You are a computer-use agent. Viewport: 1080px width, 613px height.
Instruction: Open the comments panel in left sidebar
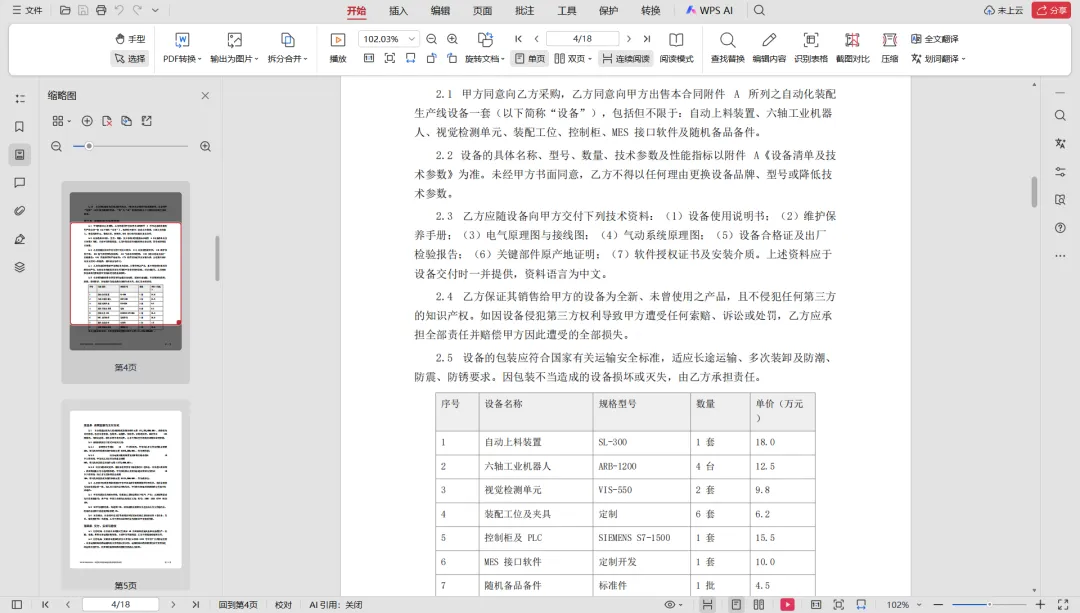19,183
